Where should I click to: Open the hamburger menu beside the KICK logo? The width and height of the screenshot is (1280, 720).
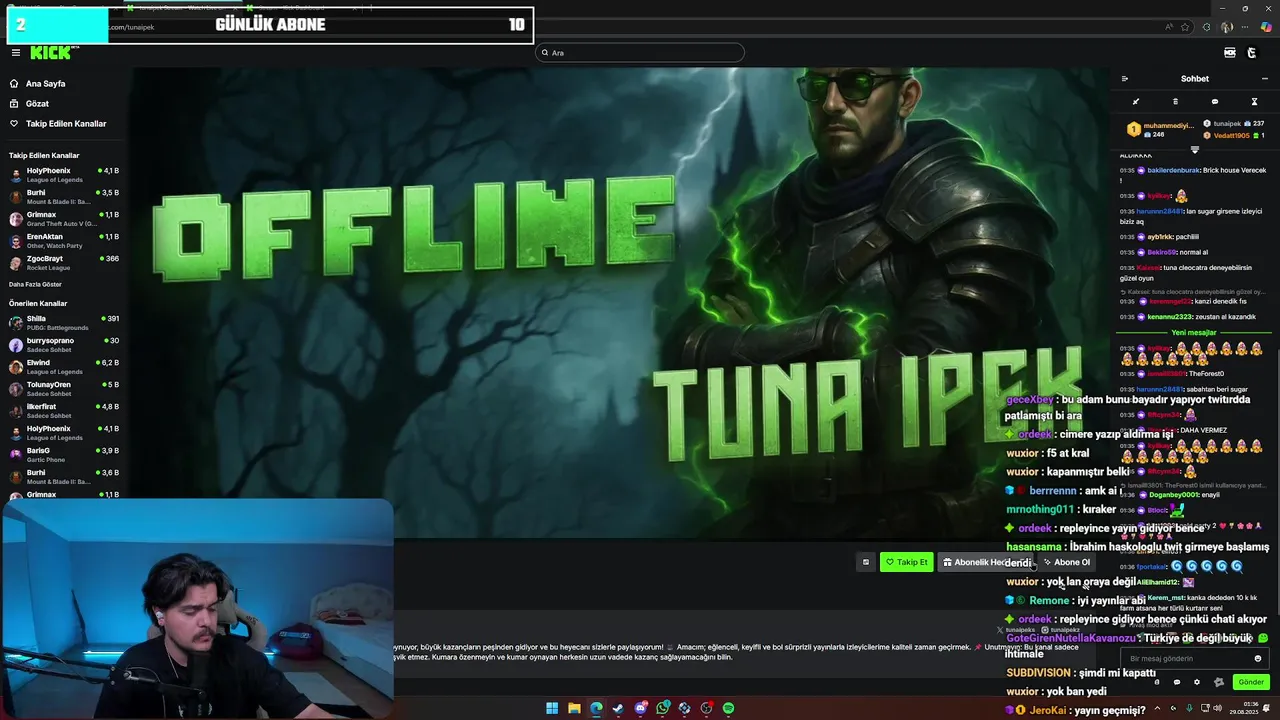[16, 53]
